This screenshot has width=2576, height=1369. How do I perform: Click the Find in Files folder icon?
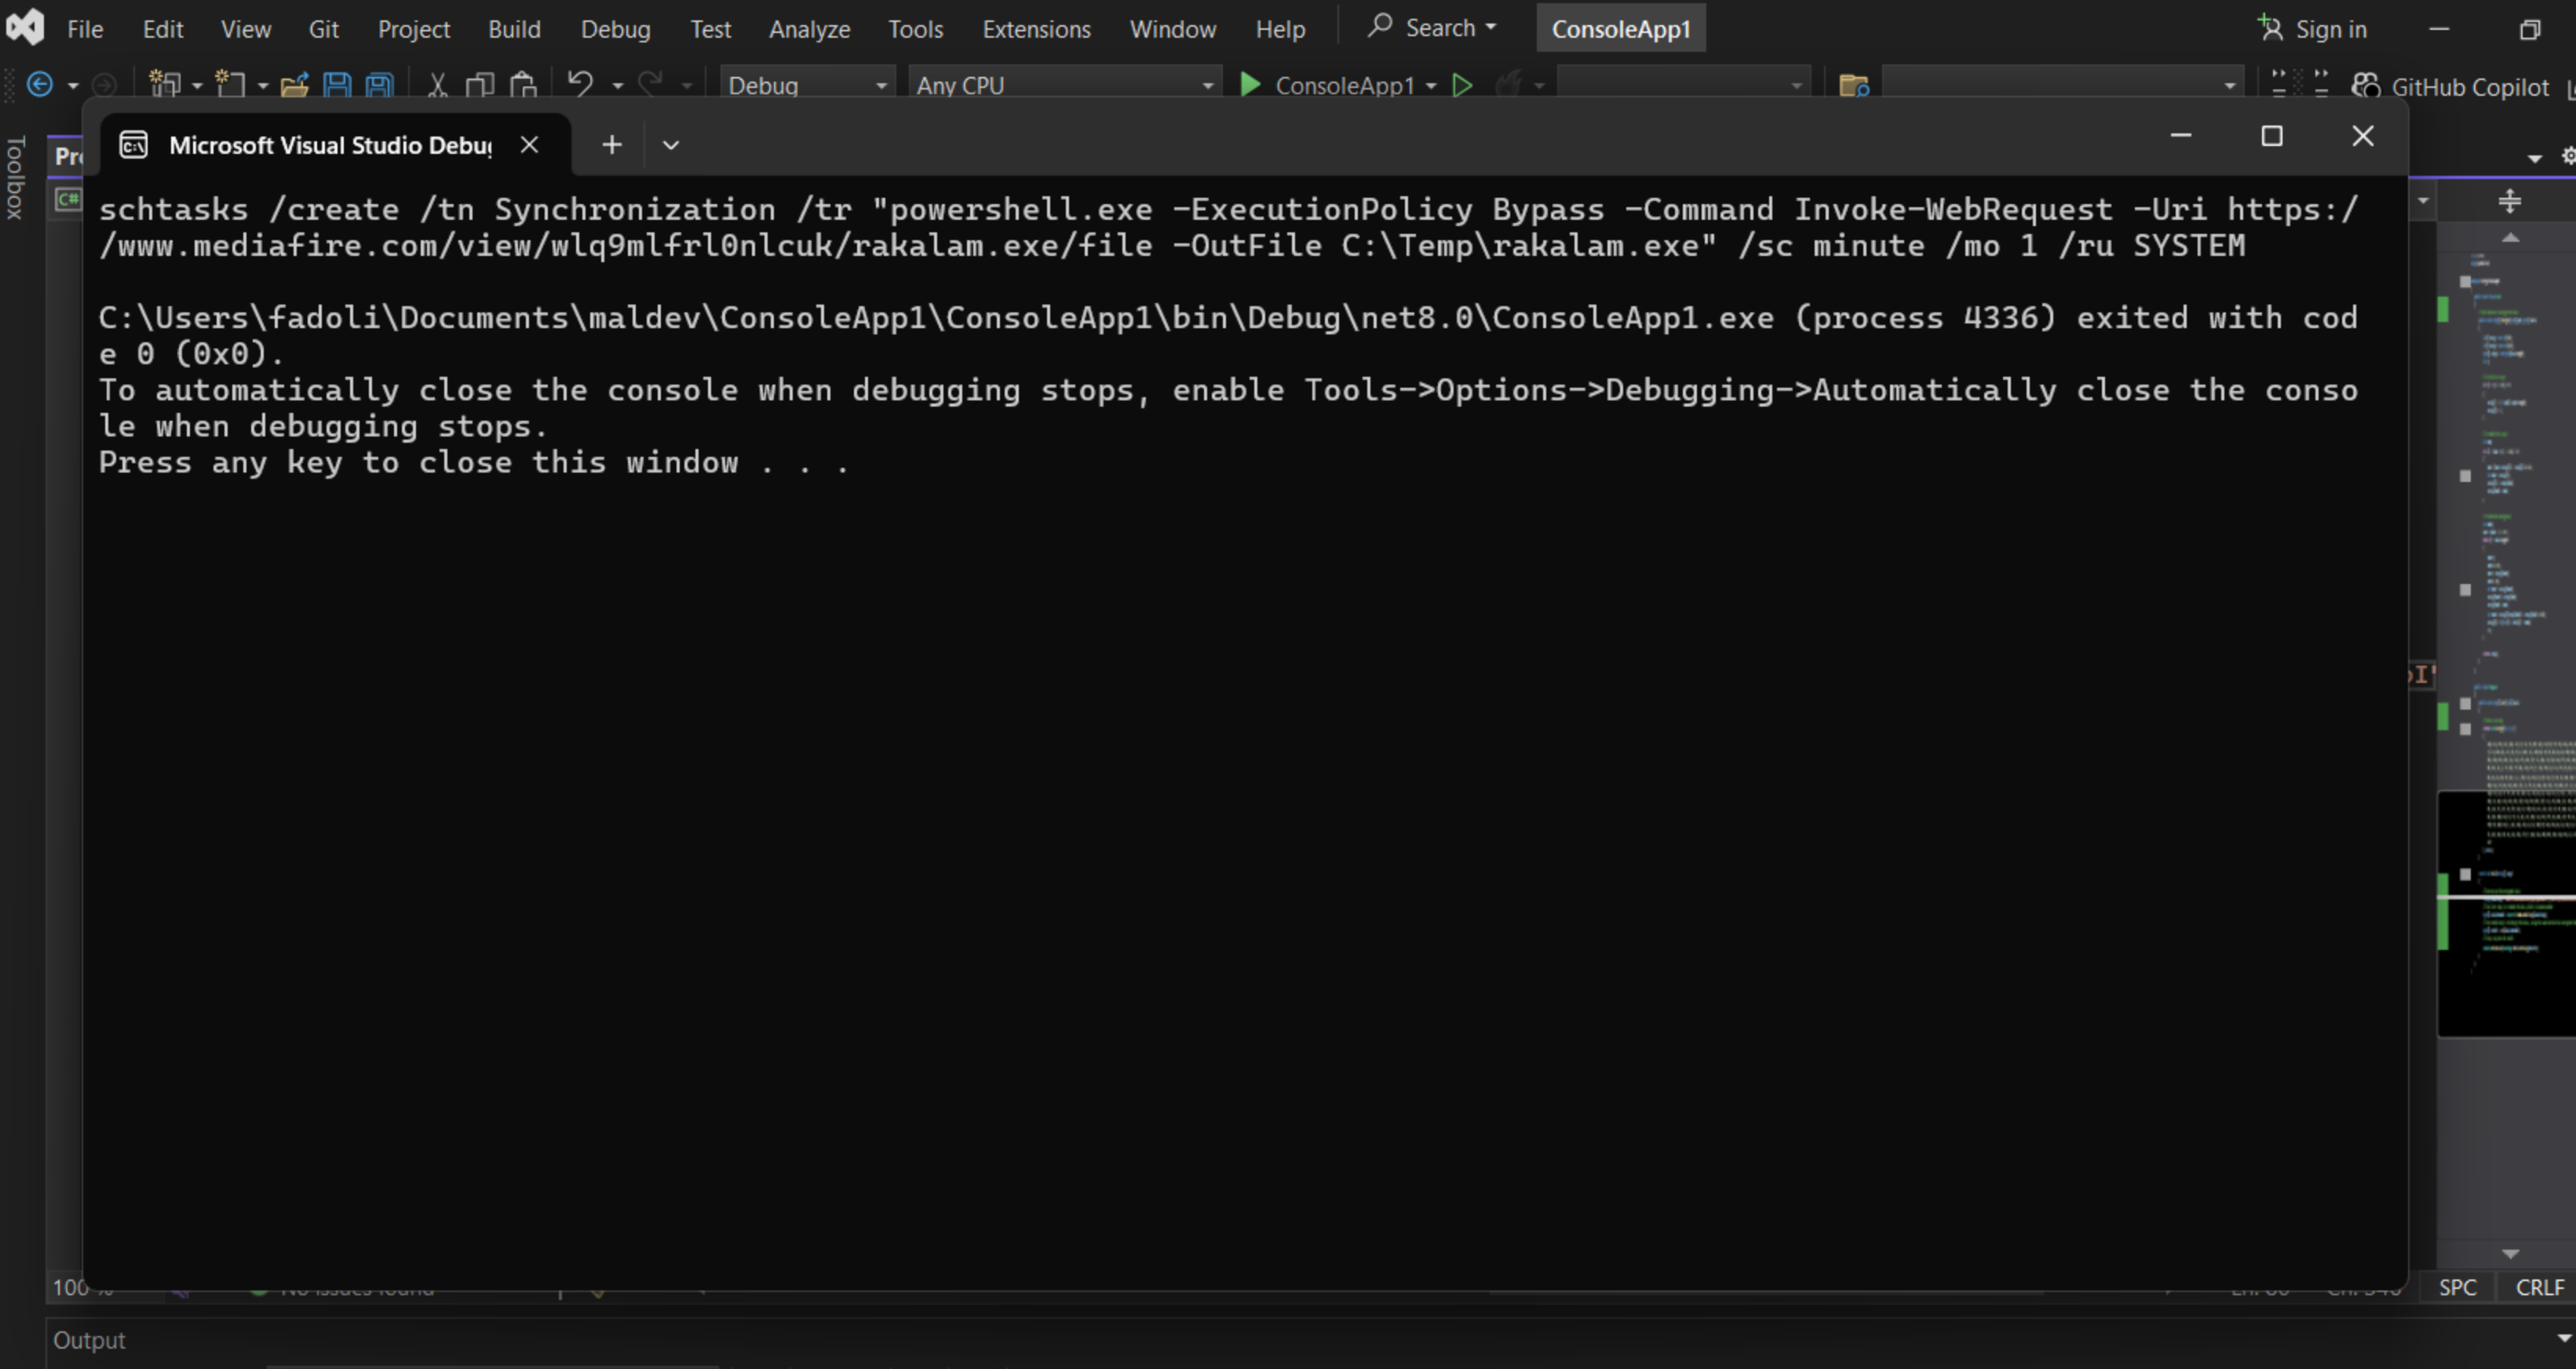click(1854, 86)
